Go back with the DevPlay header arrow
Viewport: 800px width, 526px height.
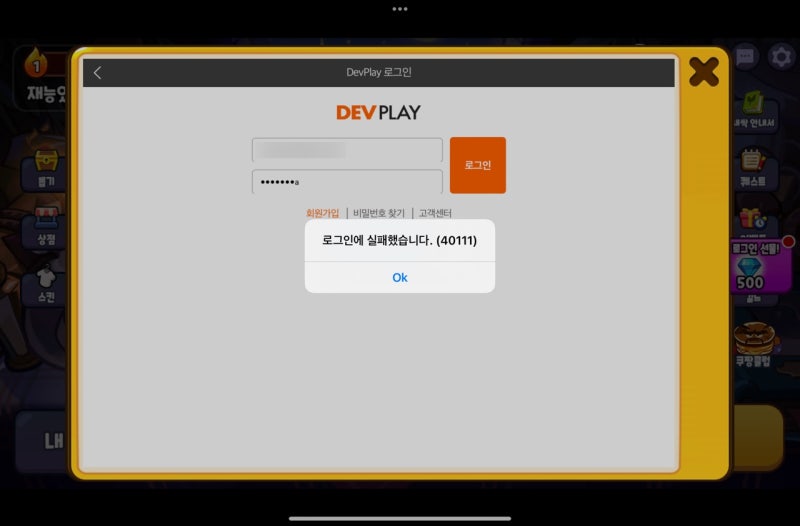97,73
